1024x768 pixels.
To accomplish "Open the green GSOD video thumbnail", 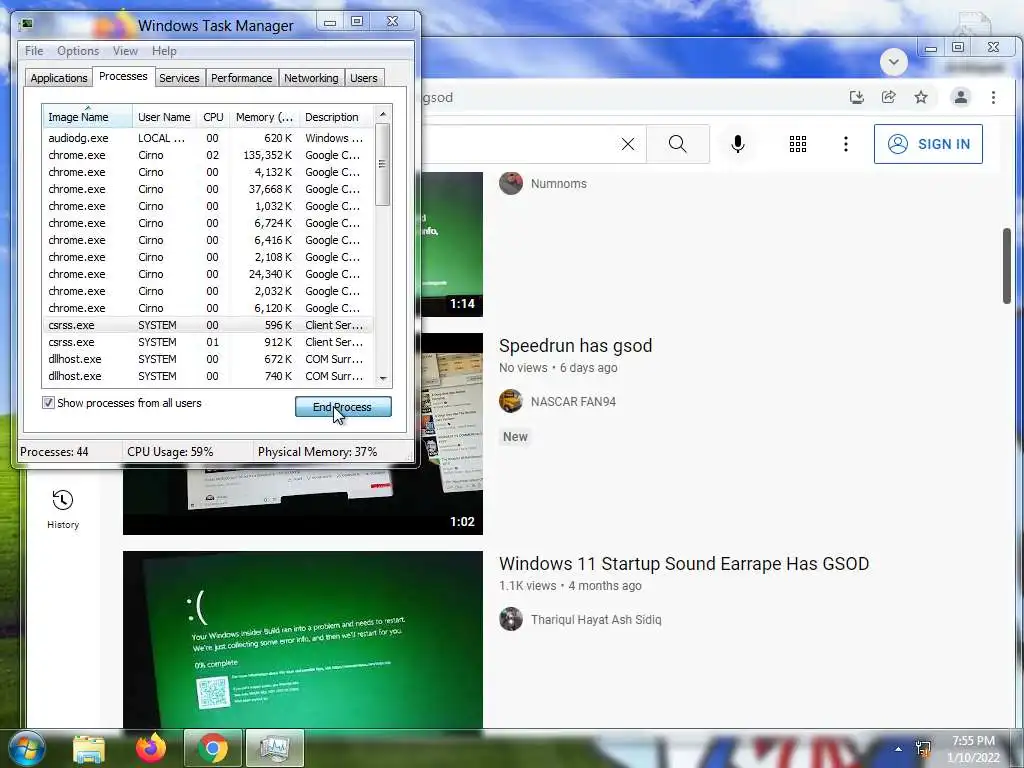I will (303, 639).
